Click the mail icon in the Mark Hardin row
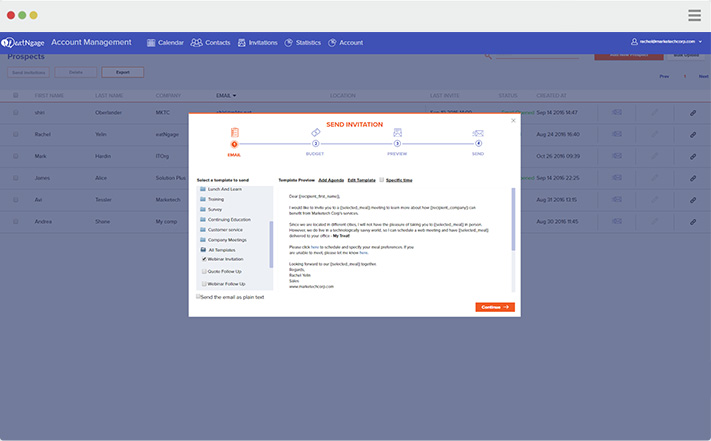711x441 pixels. click(x=617, y=155)
